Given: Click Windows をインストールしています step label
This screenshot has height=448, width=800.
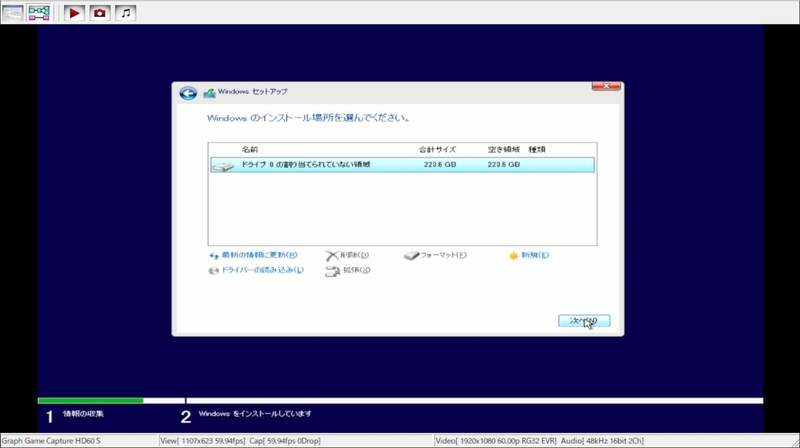Looking at the screenshot, I should pyautogui.click(x=255, y=414).
